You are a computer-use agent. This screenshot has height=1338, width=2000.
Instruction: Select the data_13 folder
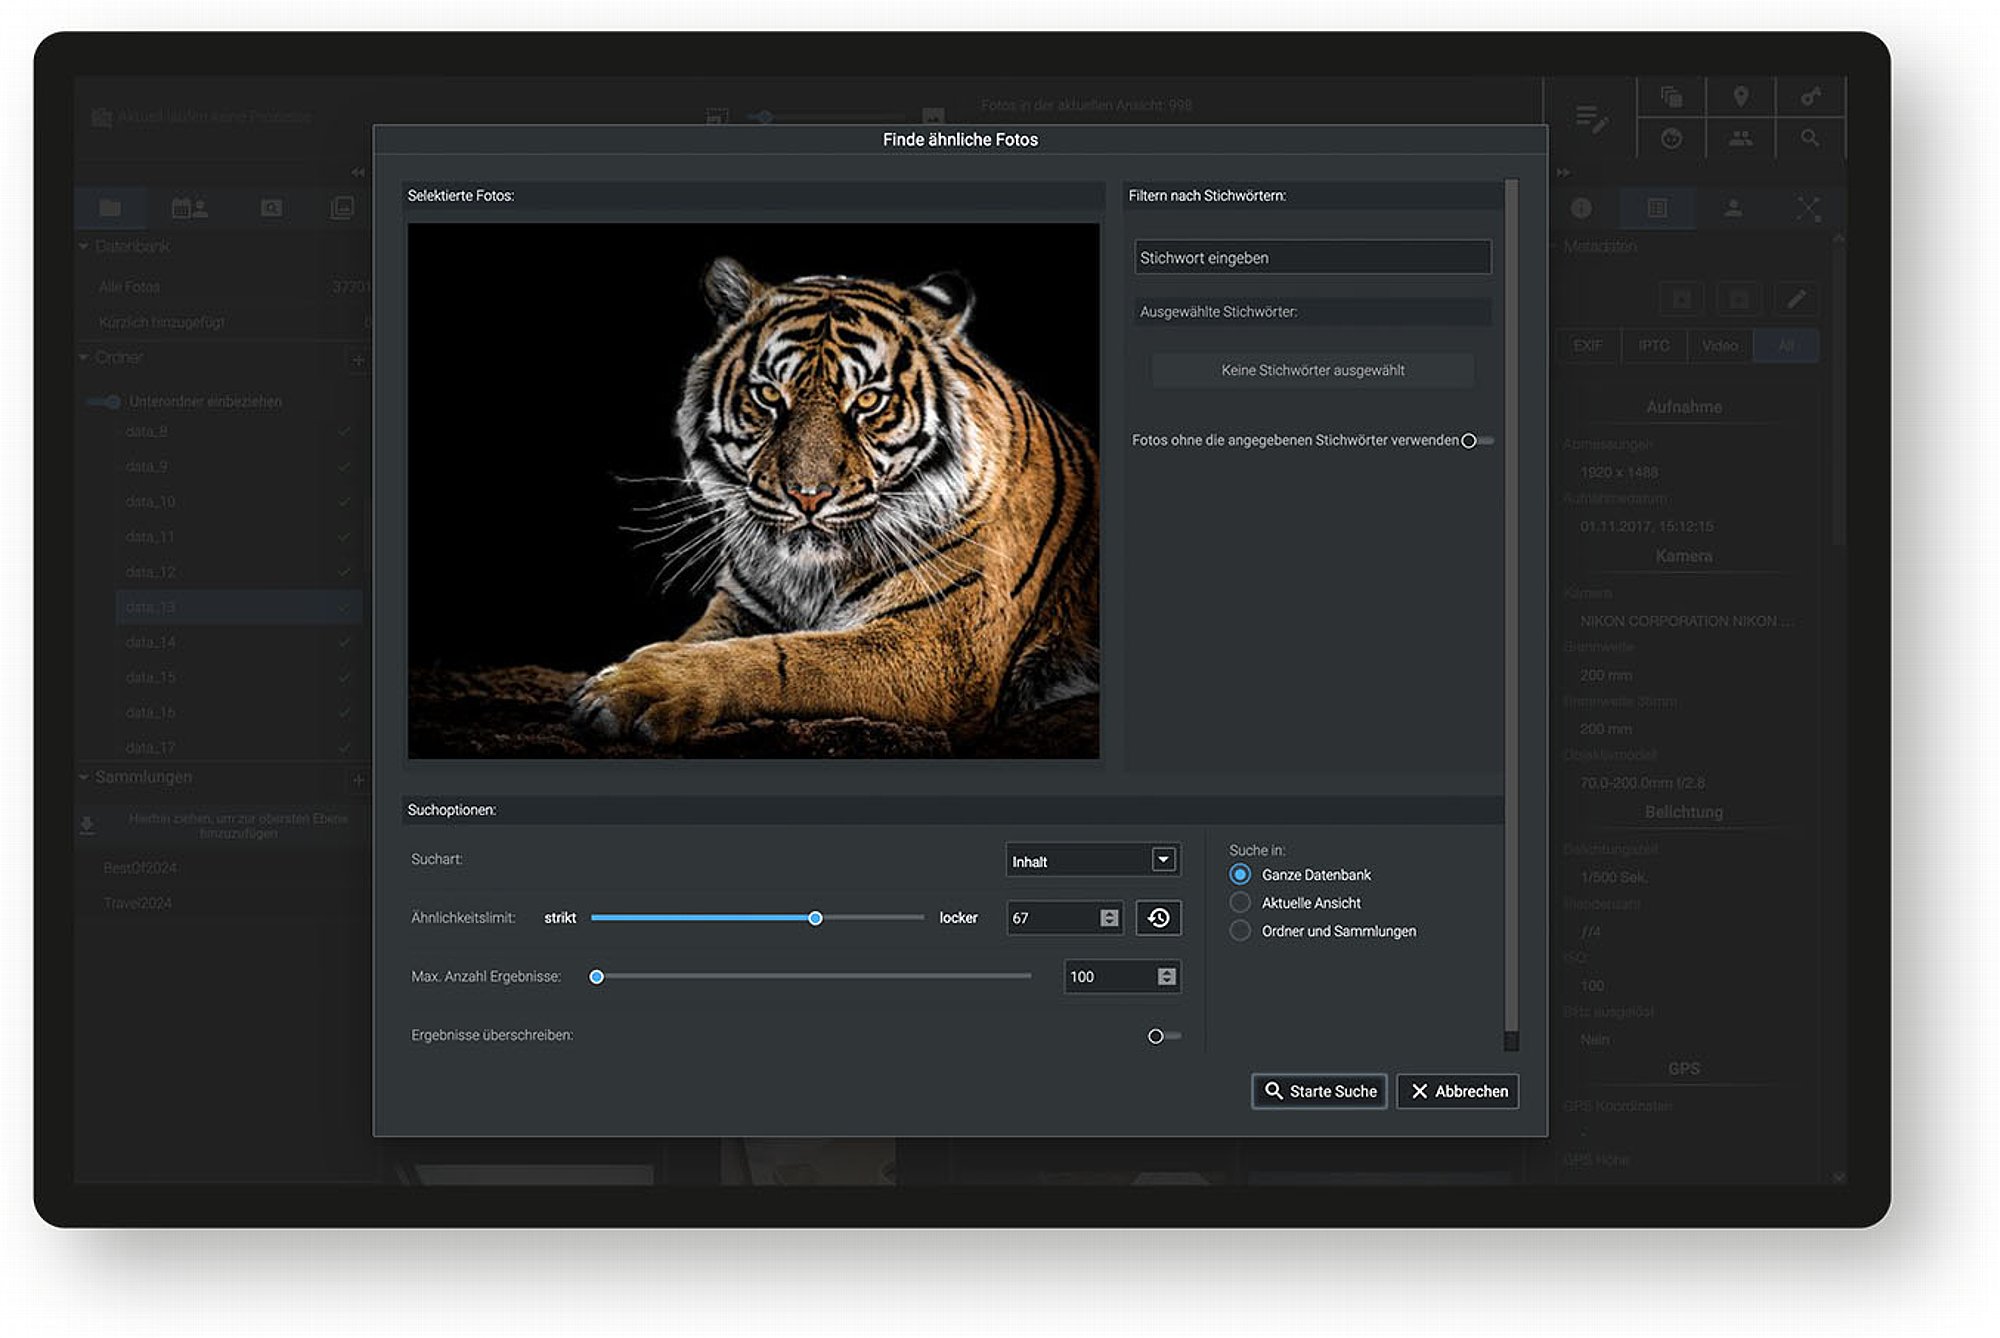[238, 607]
